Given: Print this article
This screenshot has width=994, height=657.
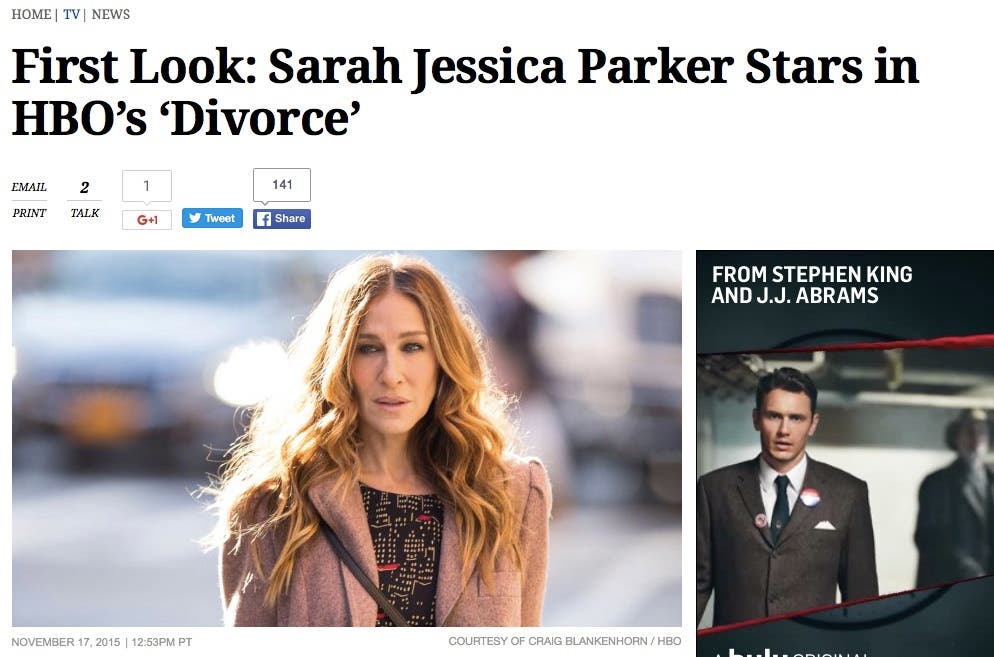Looking at the screenshot, I should pos(29,213).
